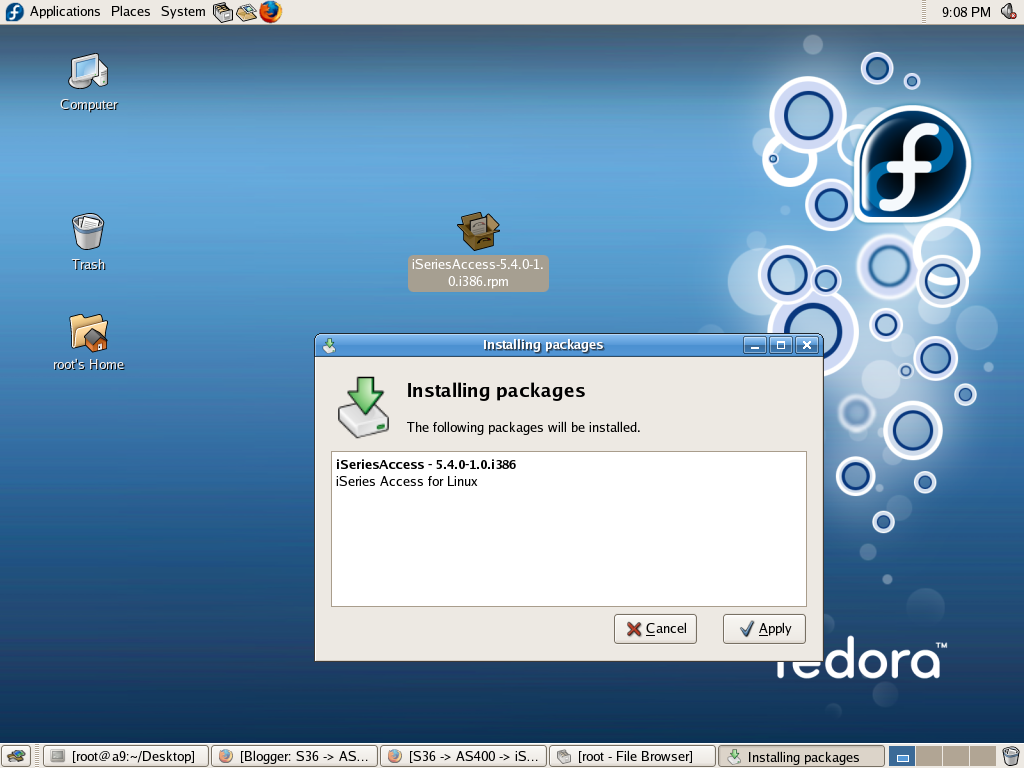This screenshot has height=768, width=1024.
Task: Close the Installing packages dialog
Action: [x=807, y=345]
